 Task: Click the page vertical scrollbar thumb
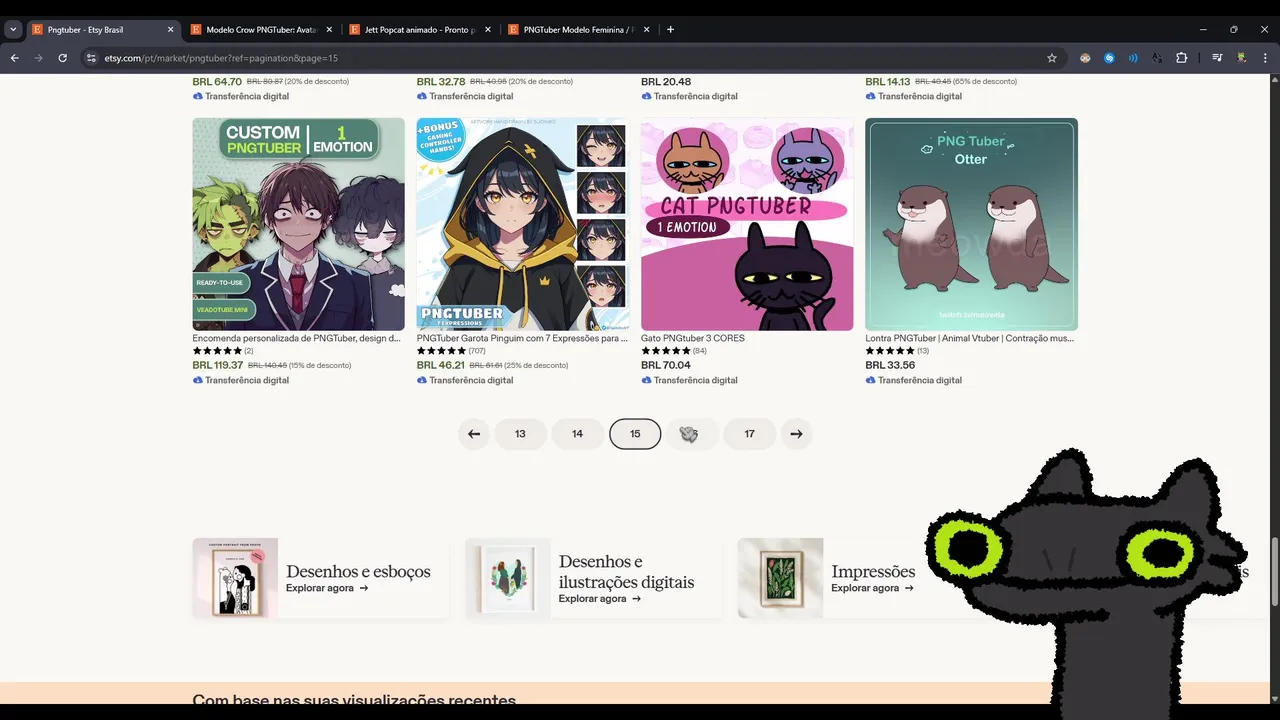pos(1274,571)
